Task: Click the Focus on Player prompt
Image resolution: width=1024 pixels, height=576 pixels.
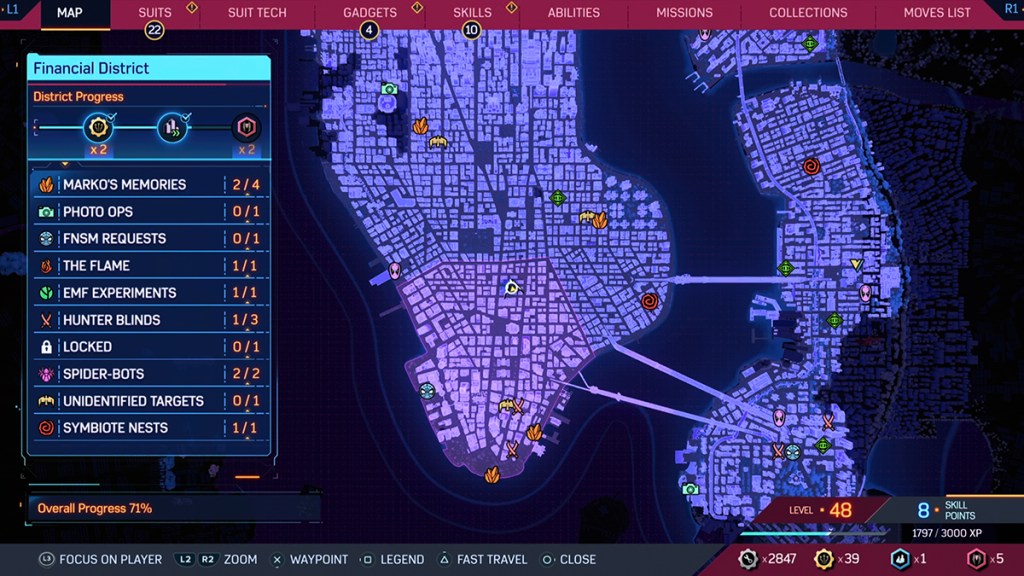Action: pos(101,560)
